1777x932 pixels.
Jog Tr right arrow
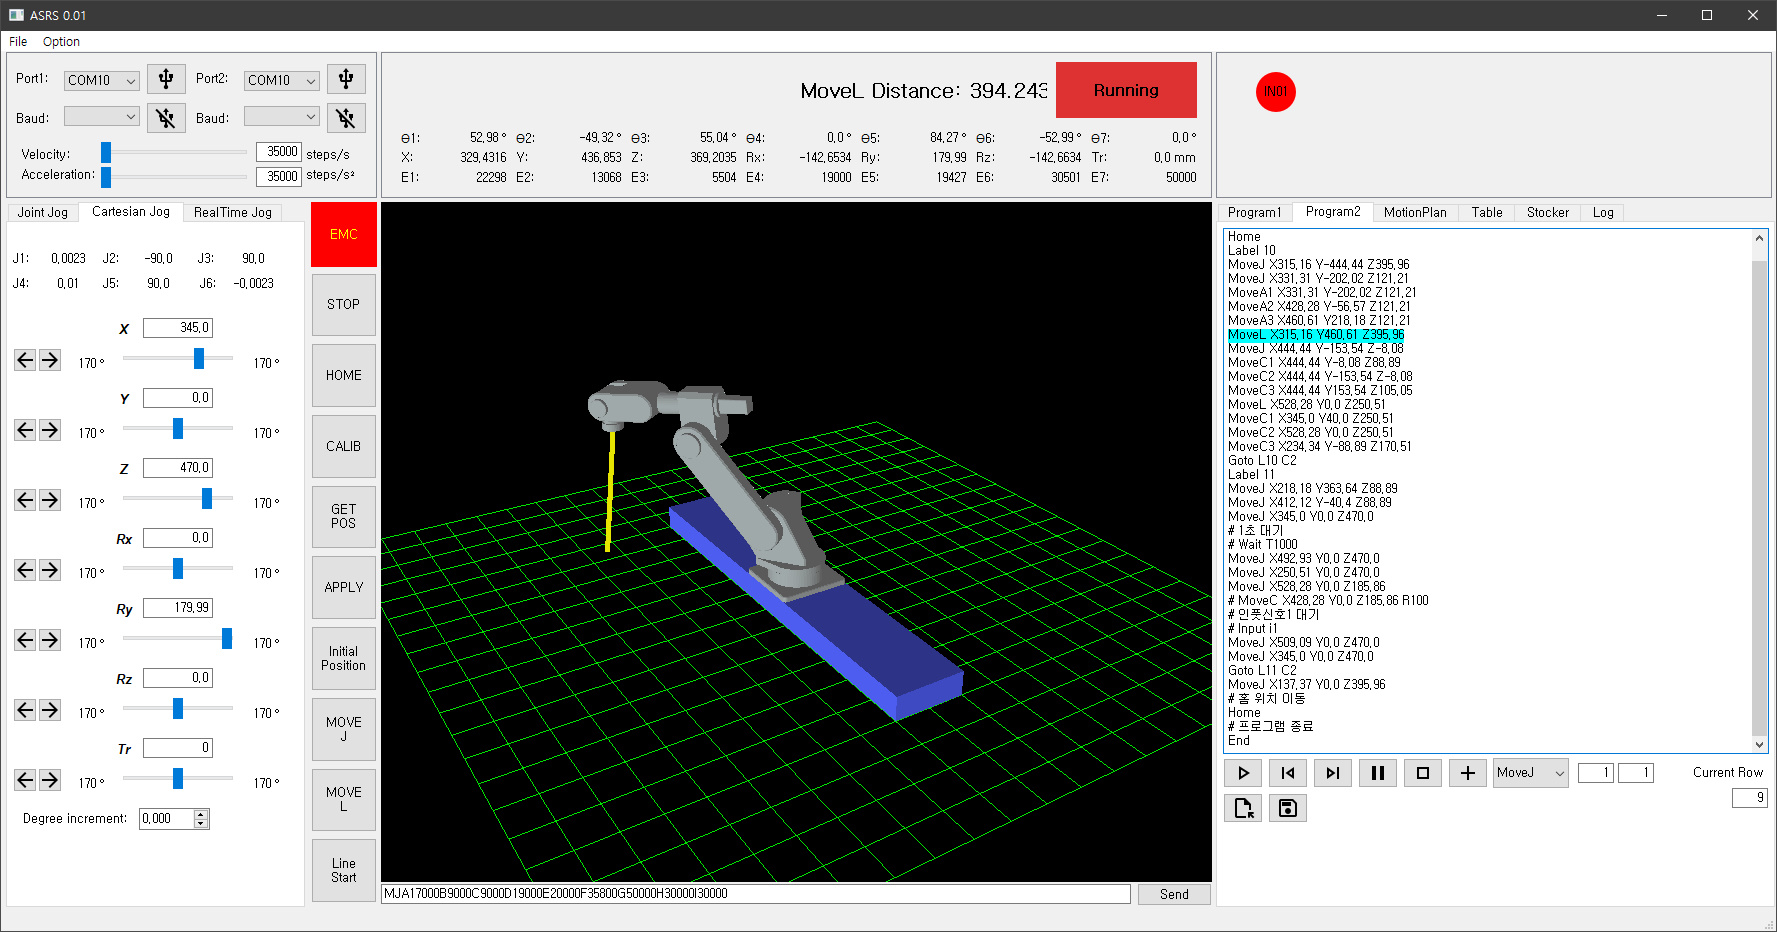(x=49, y=780)
